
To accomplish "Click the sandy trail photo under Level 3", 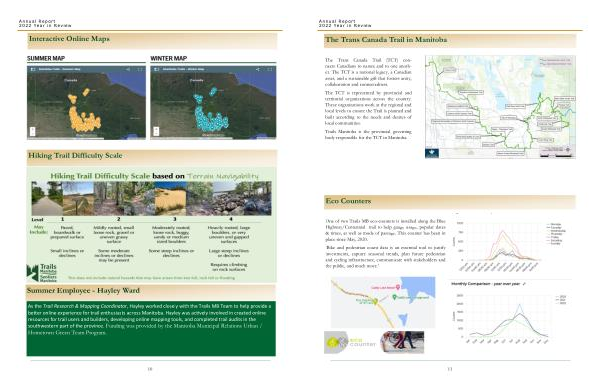I will (171, 199).
